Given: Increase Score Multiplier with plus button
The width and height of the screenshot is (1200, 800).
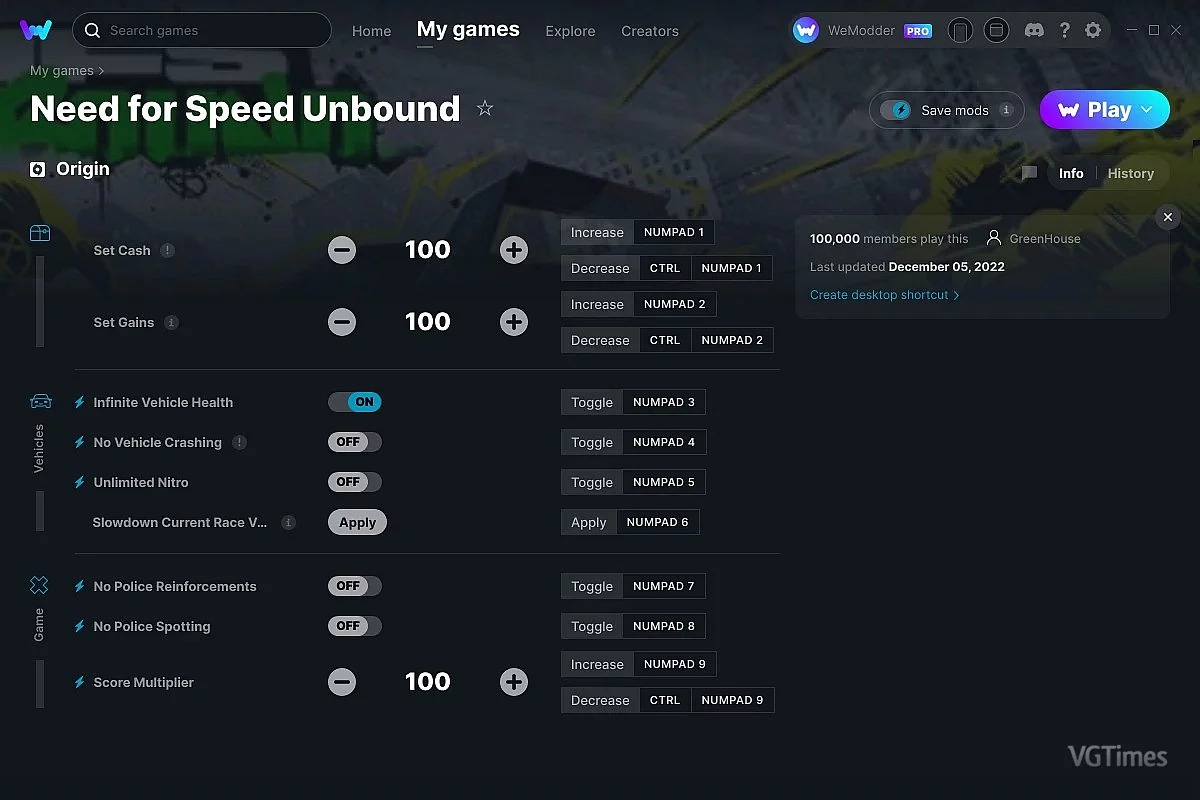Looking at the screenshot, I should tap(514, 682).
